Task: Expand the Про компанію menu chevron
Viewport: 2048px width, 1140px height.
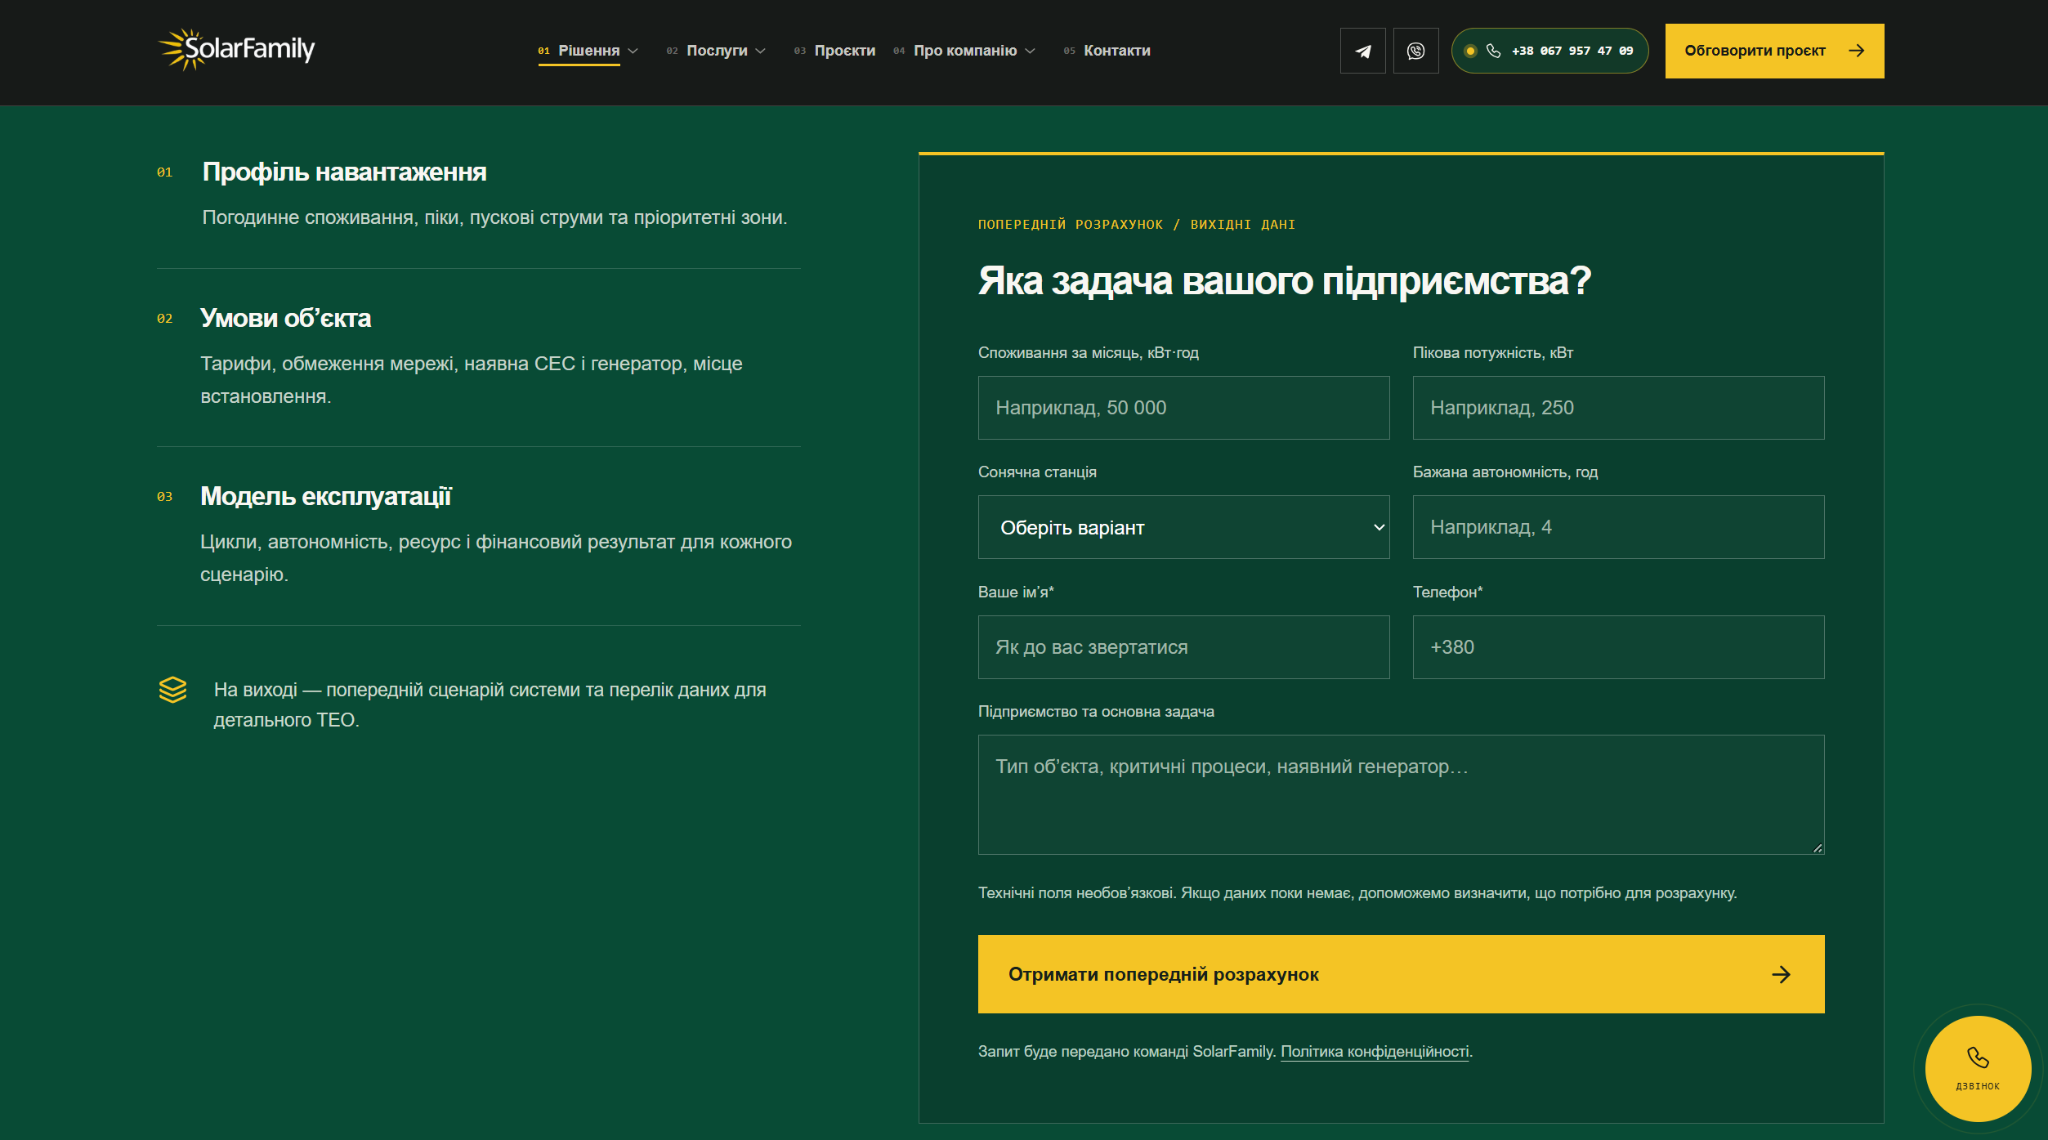Action: pyautogui.click(x=1030, y=51)
